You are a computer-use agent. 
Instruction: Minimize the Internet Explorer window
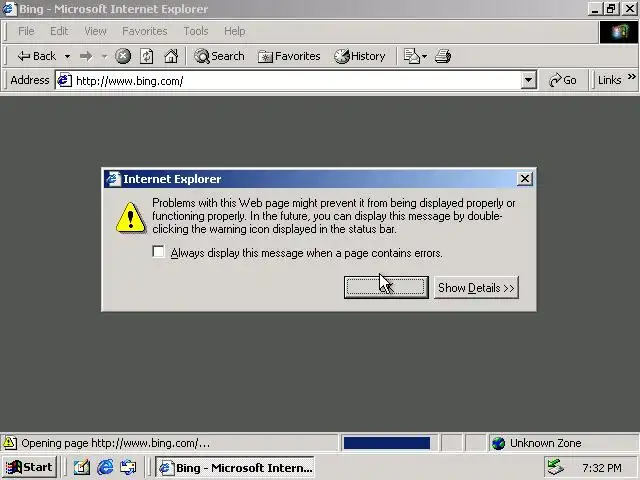tap(596, 8)
